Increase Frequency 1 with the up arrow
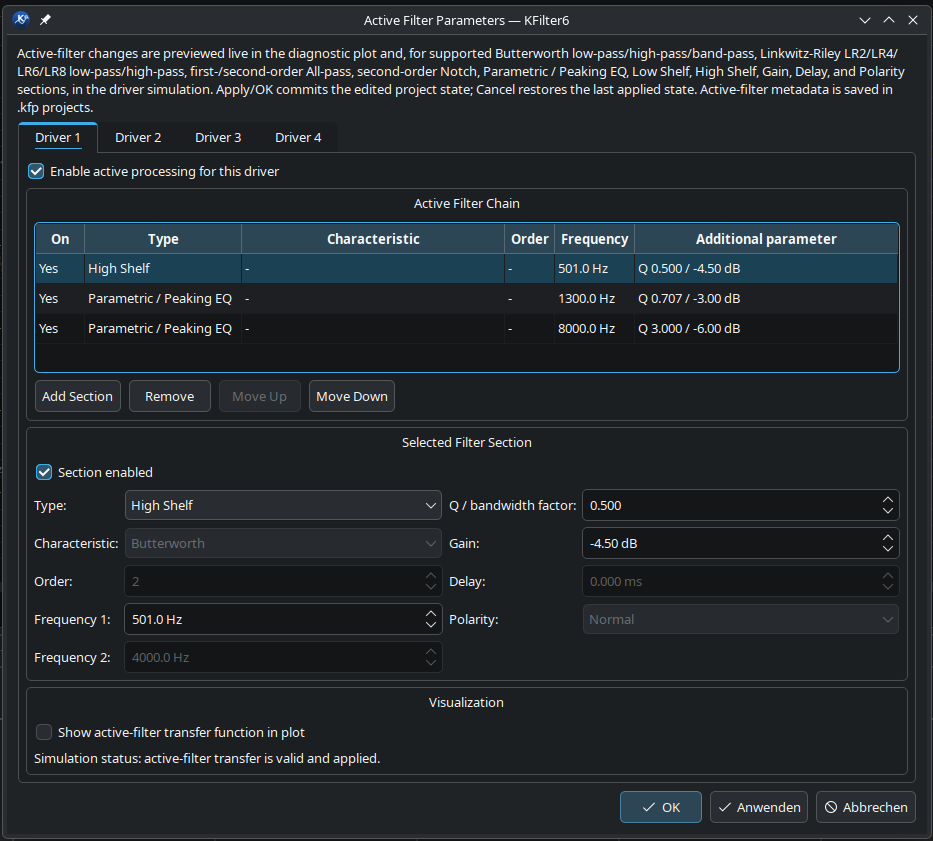 pyautogui.click(x=431, y=614)
